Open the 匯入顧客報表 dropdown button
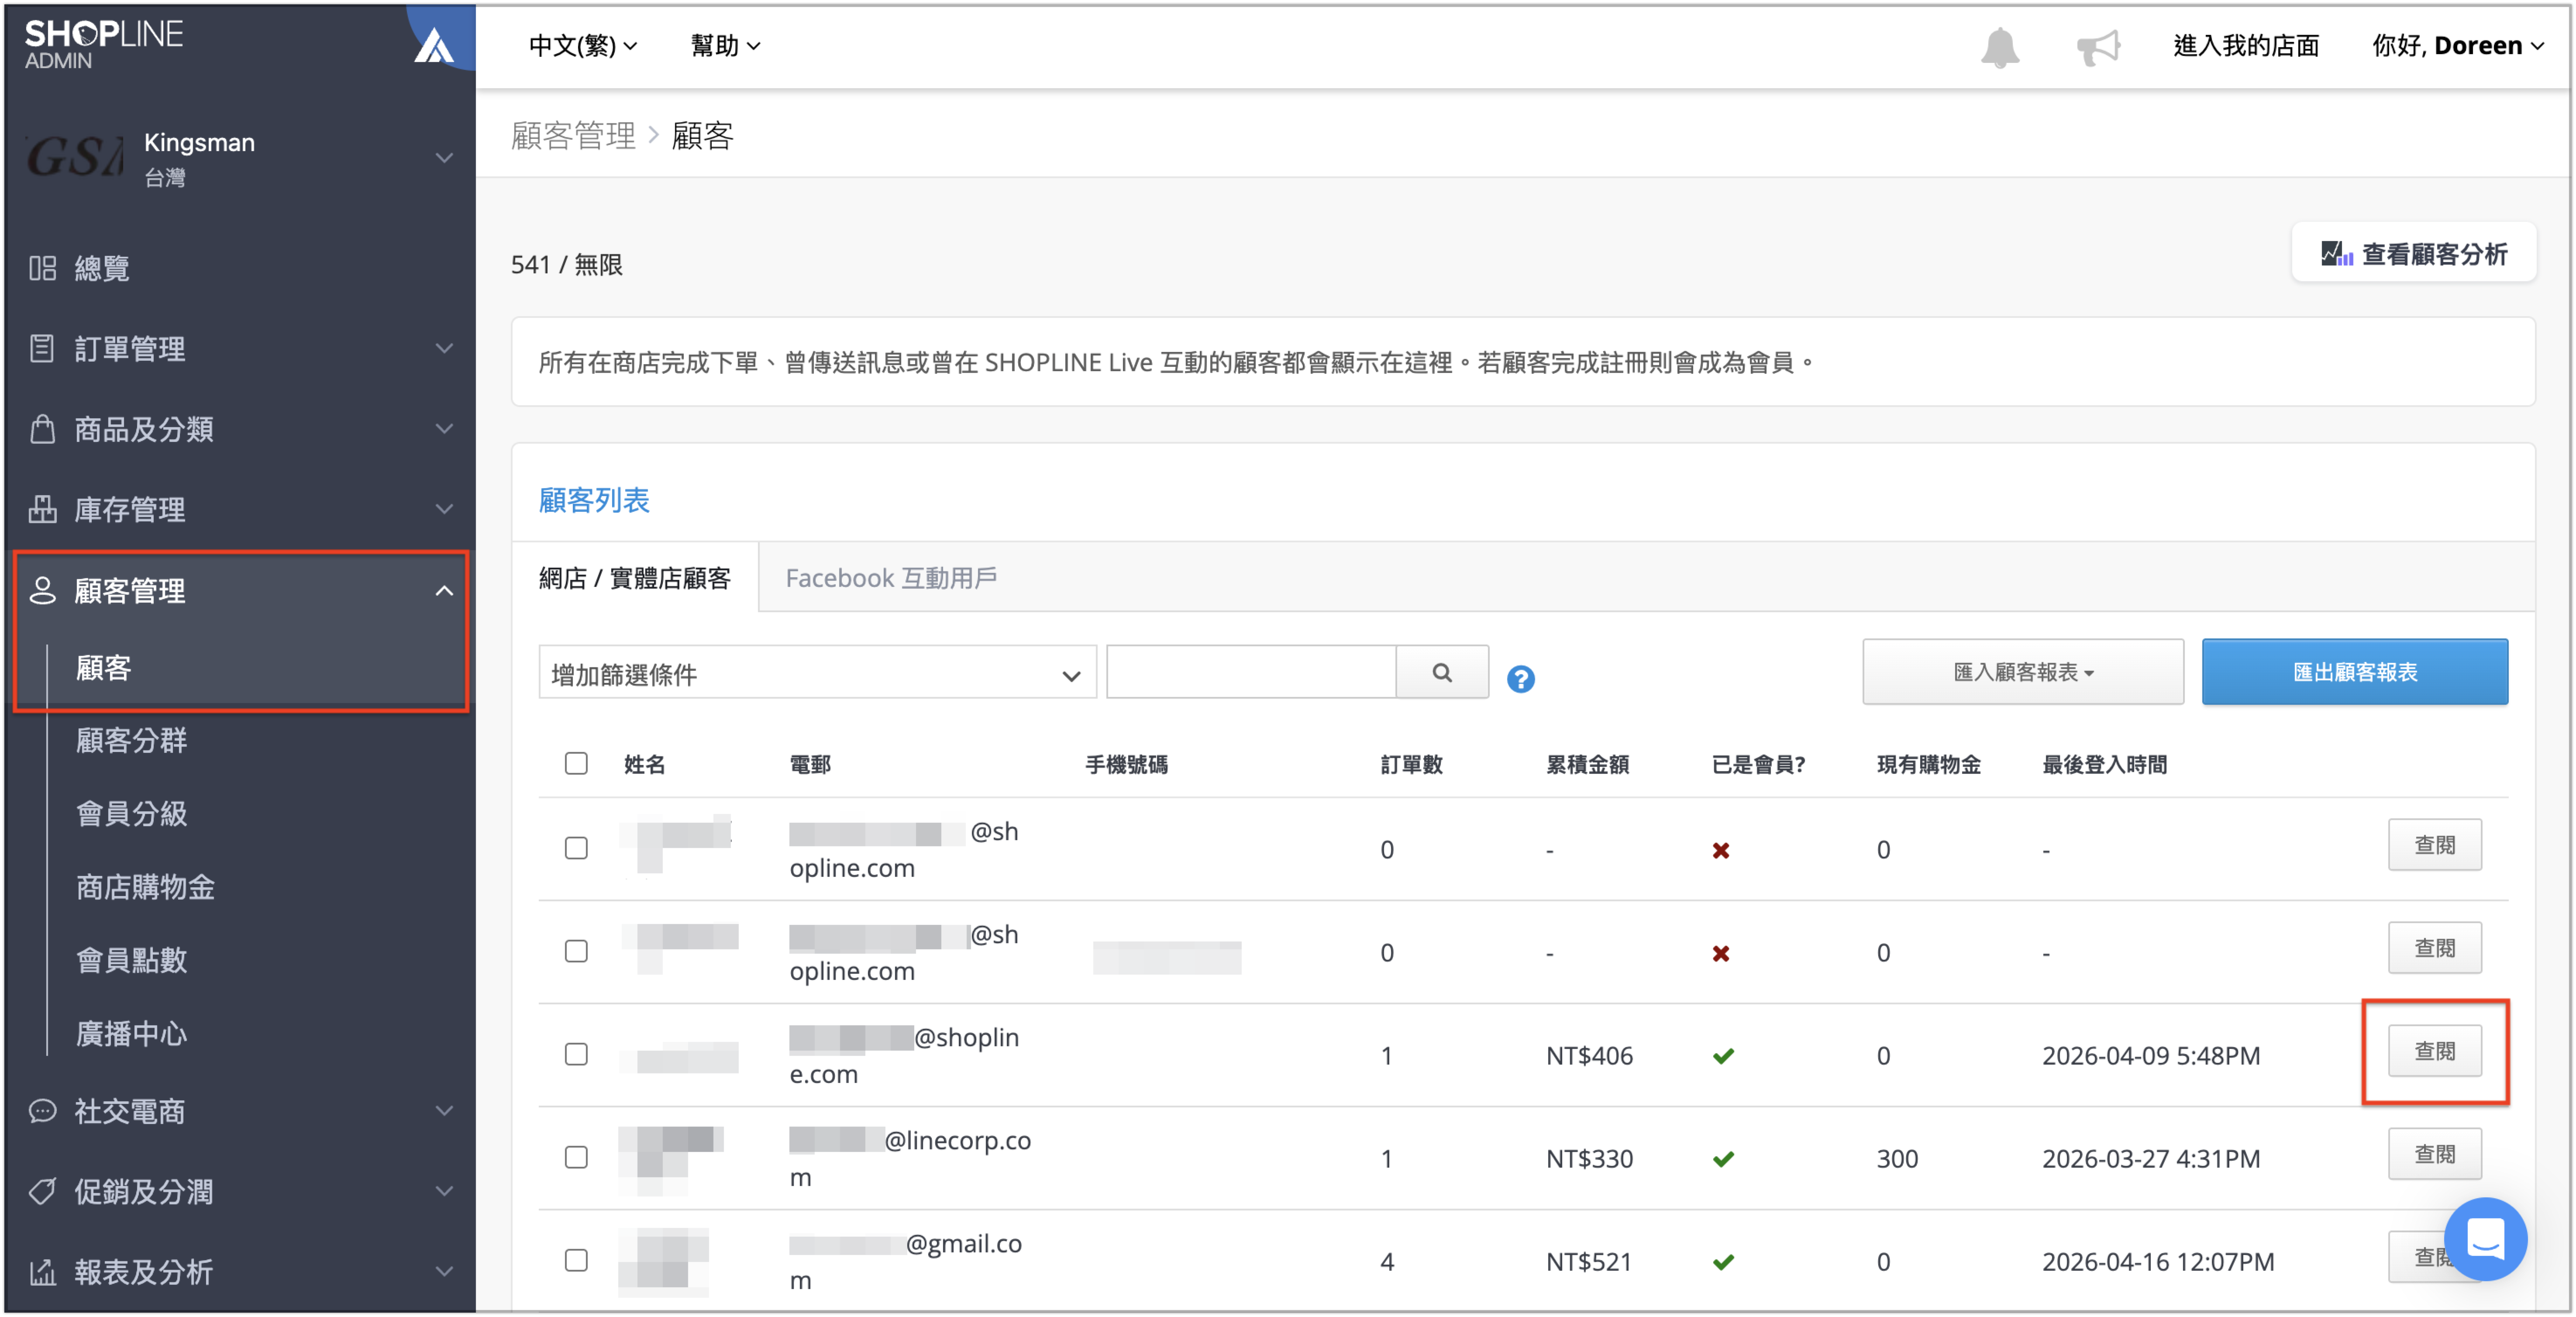This screenshot has width=2576, height=1317. click(x=2022, y=672)
